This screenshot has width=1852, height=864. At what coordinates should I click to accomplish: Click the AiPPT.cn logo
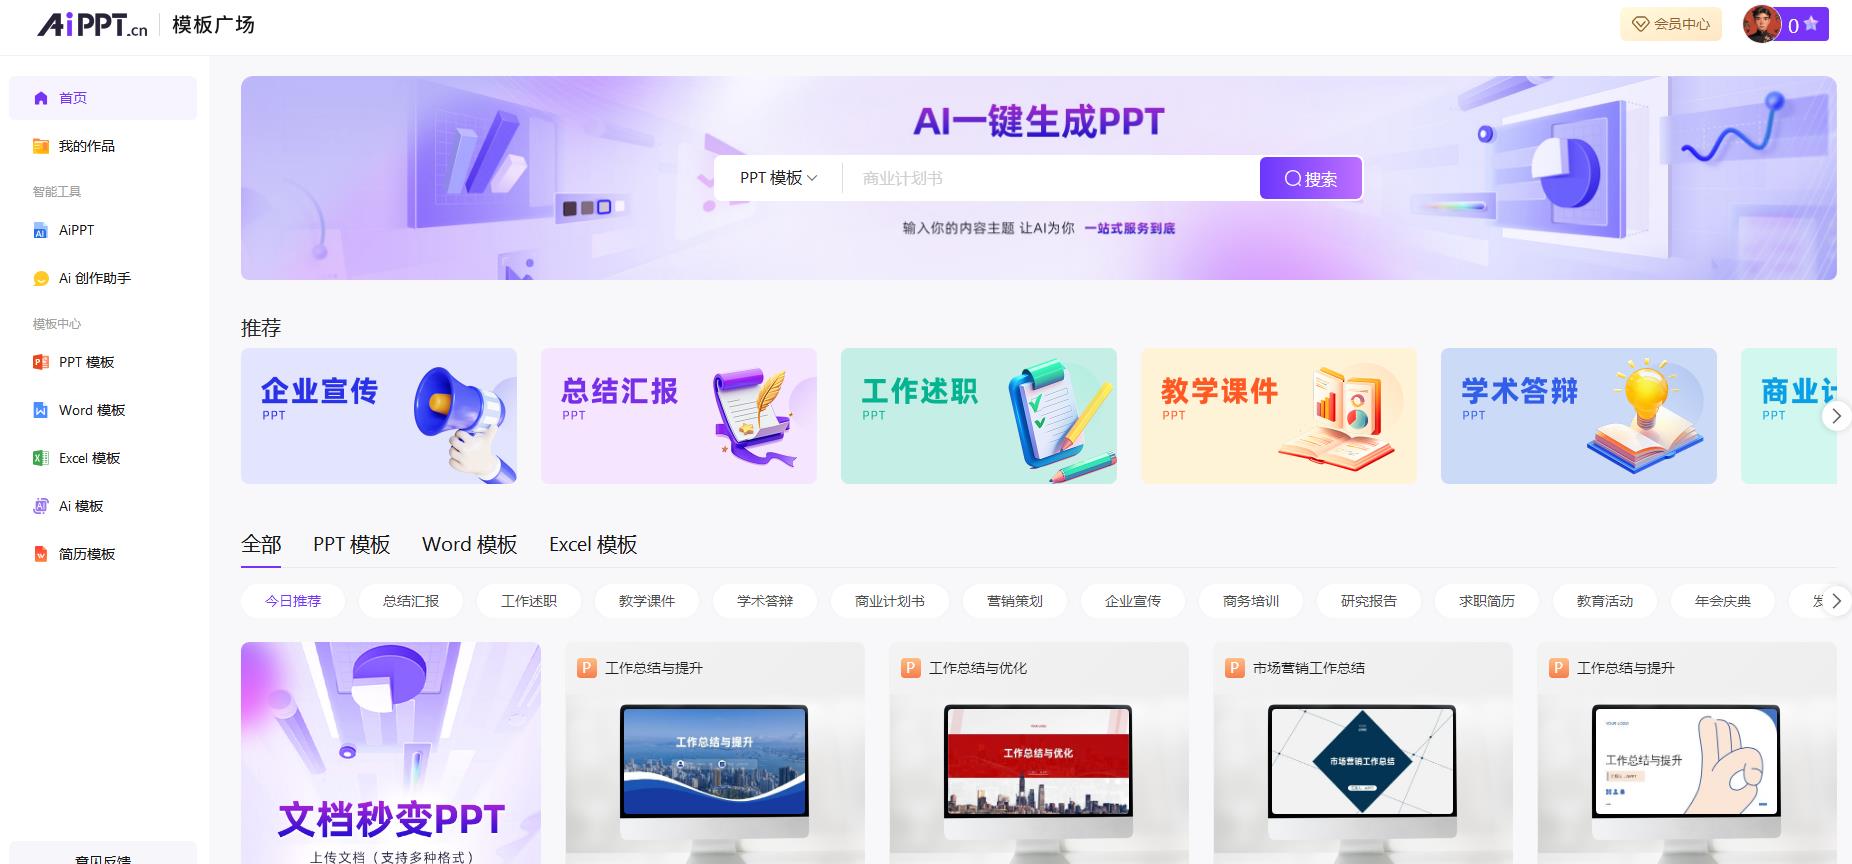pos(92,25)
